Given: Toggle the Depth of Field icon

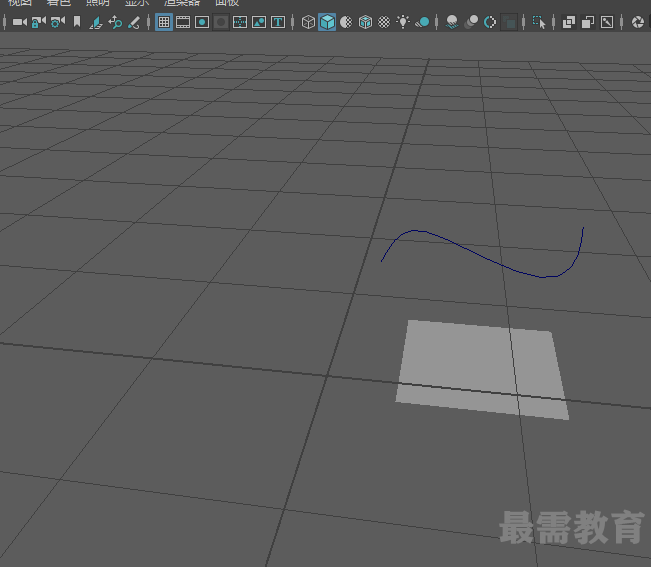Looking at the screenshot, I should tap(509, 22).
